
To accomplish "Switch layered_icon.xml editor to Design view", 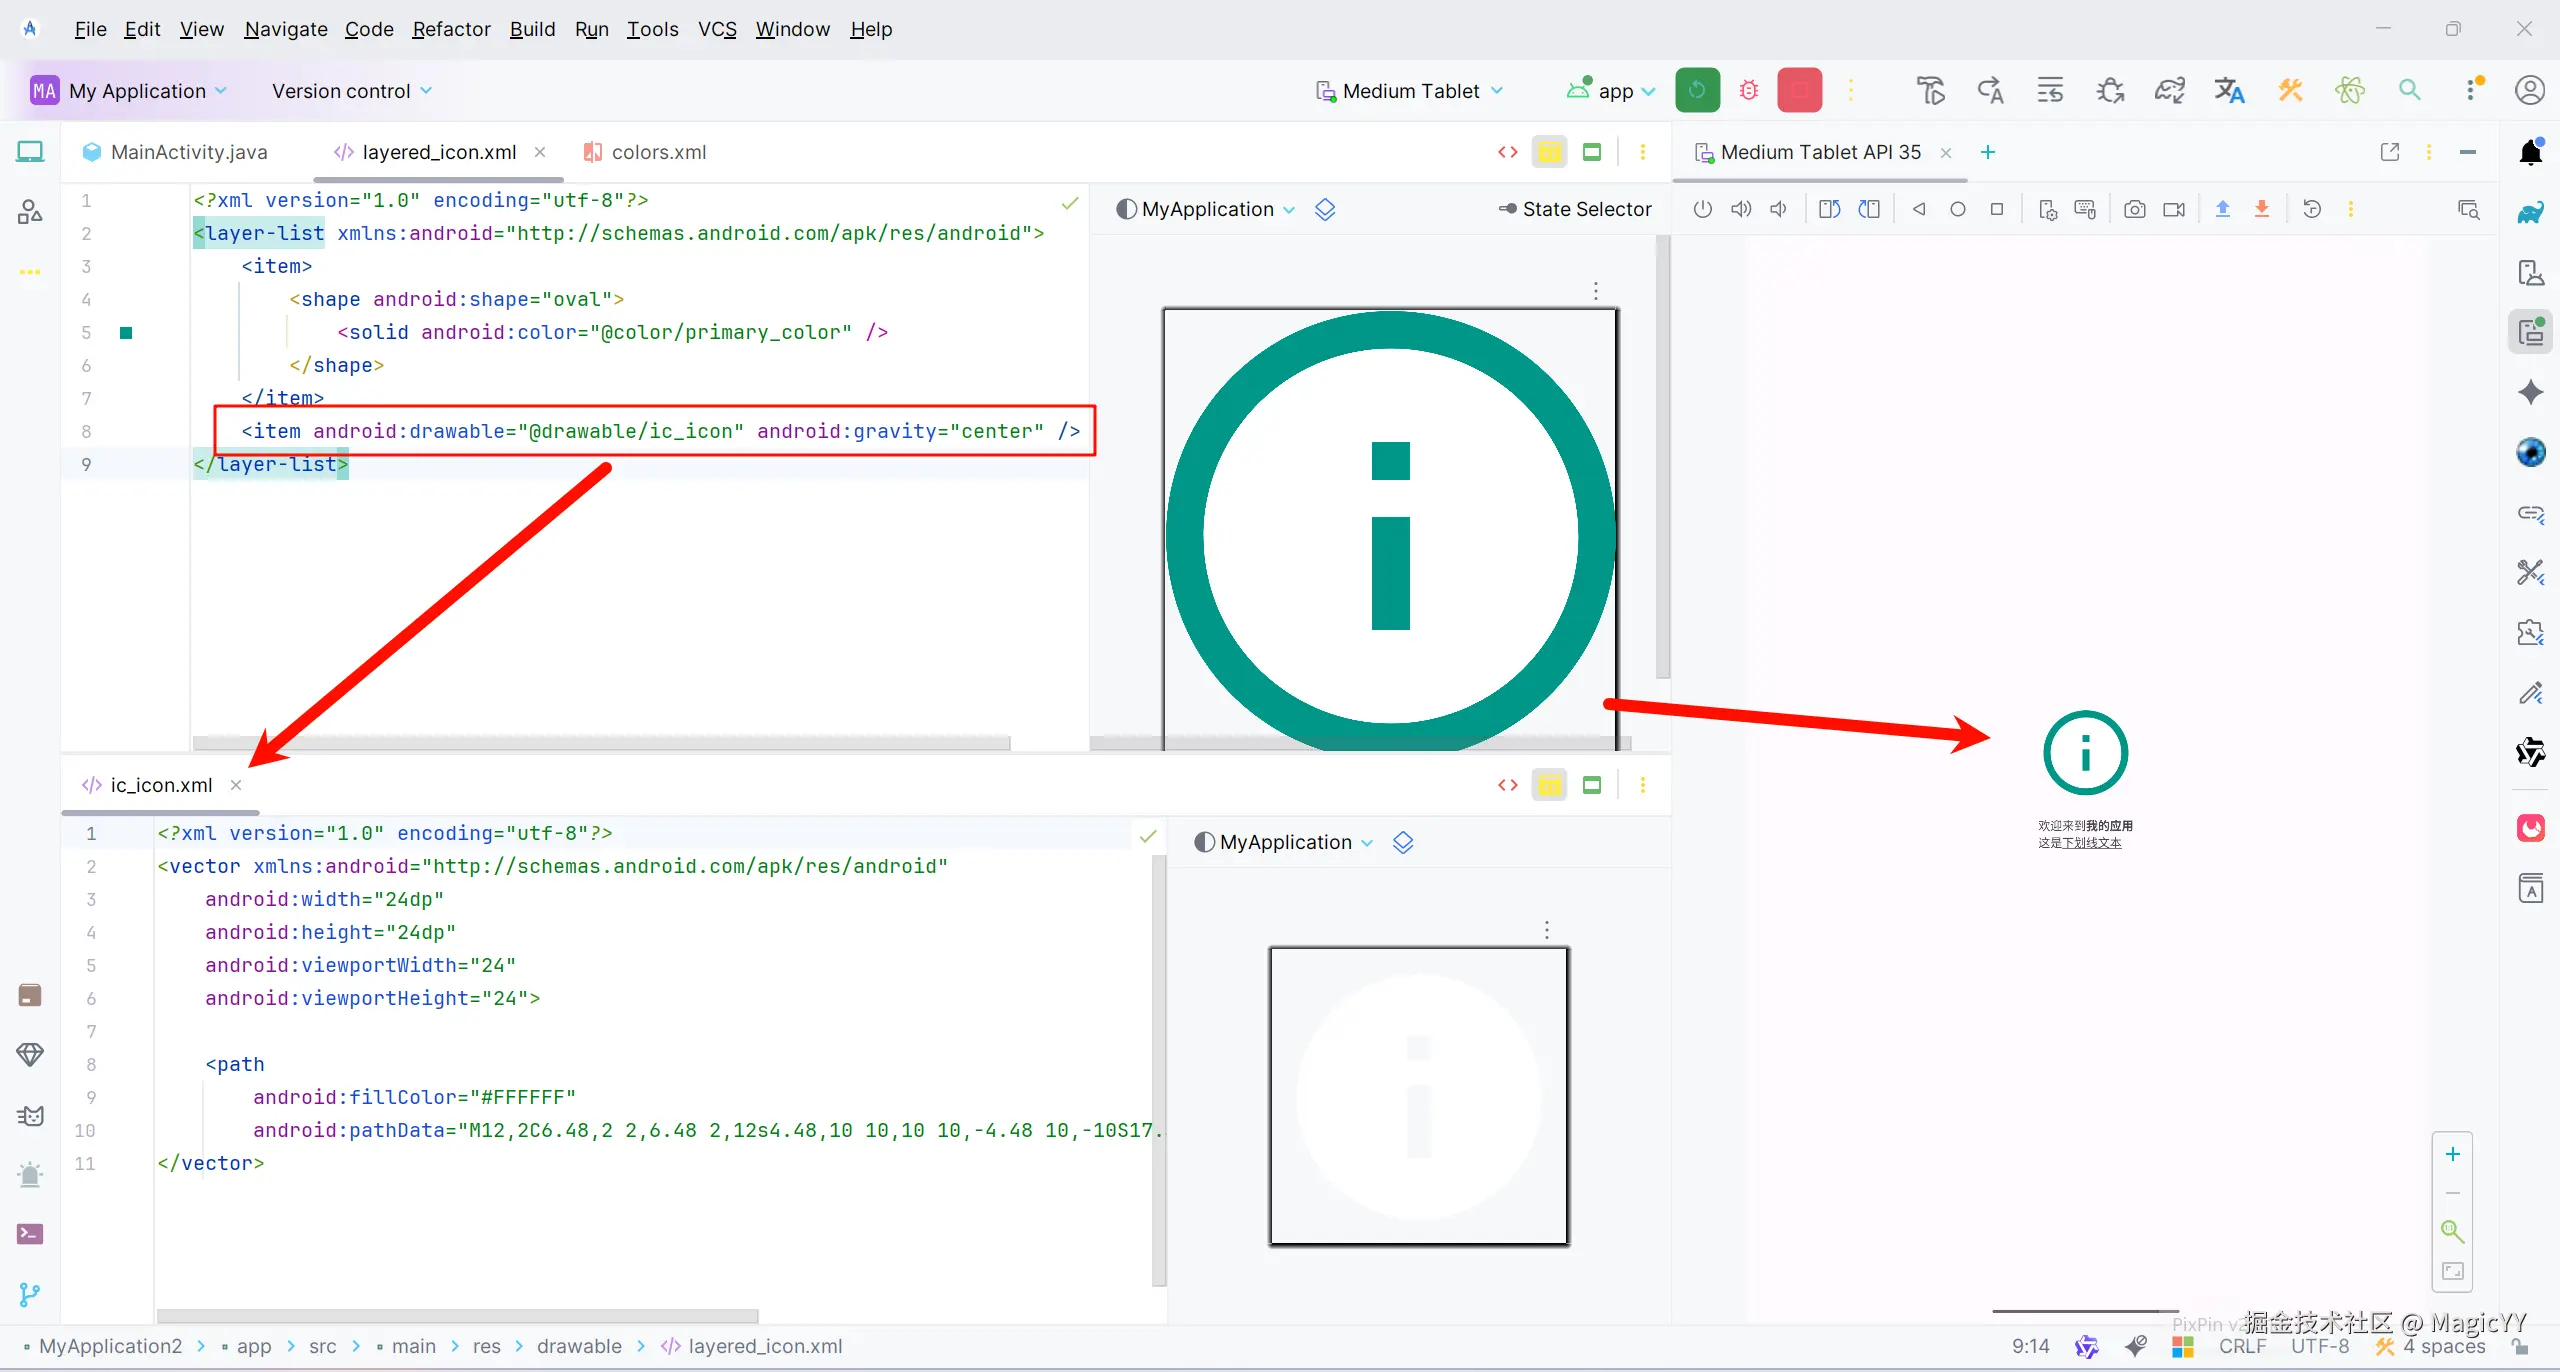I will (x=1592, y=152).
